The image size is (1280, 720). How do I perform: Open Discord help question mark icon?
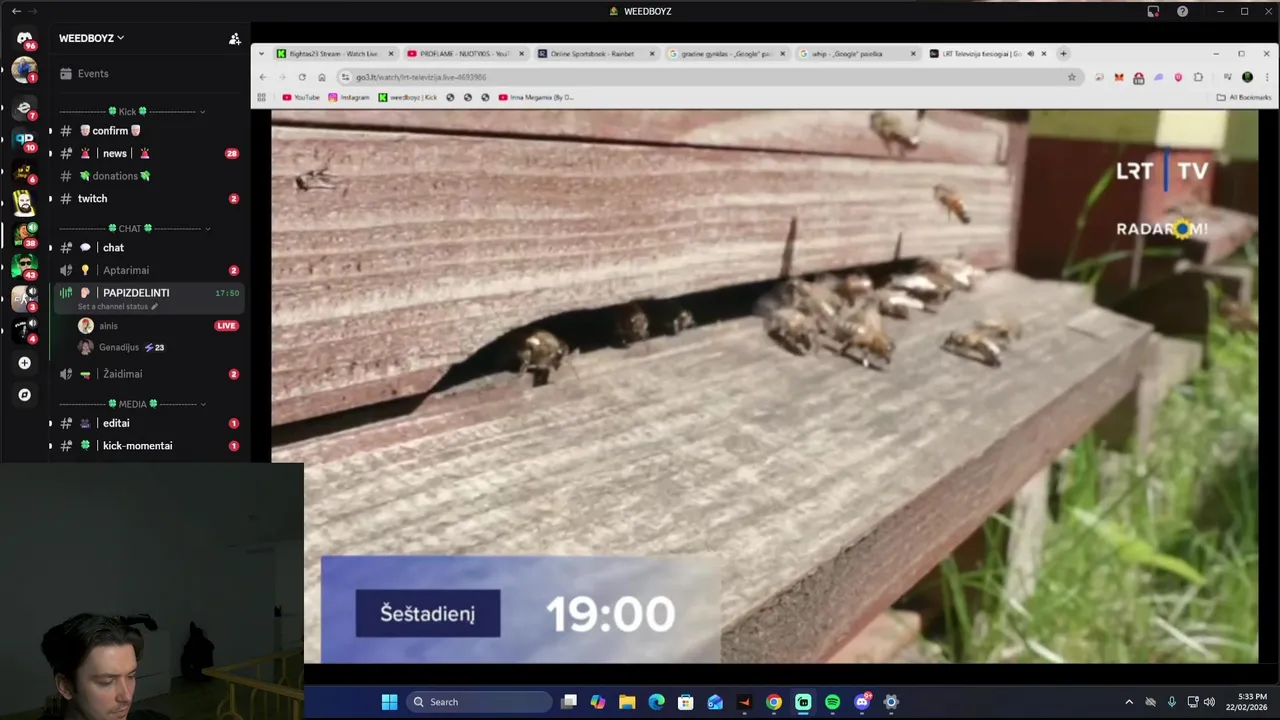click(x=1183, y=11)
